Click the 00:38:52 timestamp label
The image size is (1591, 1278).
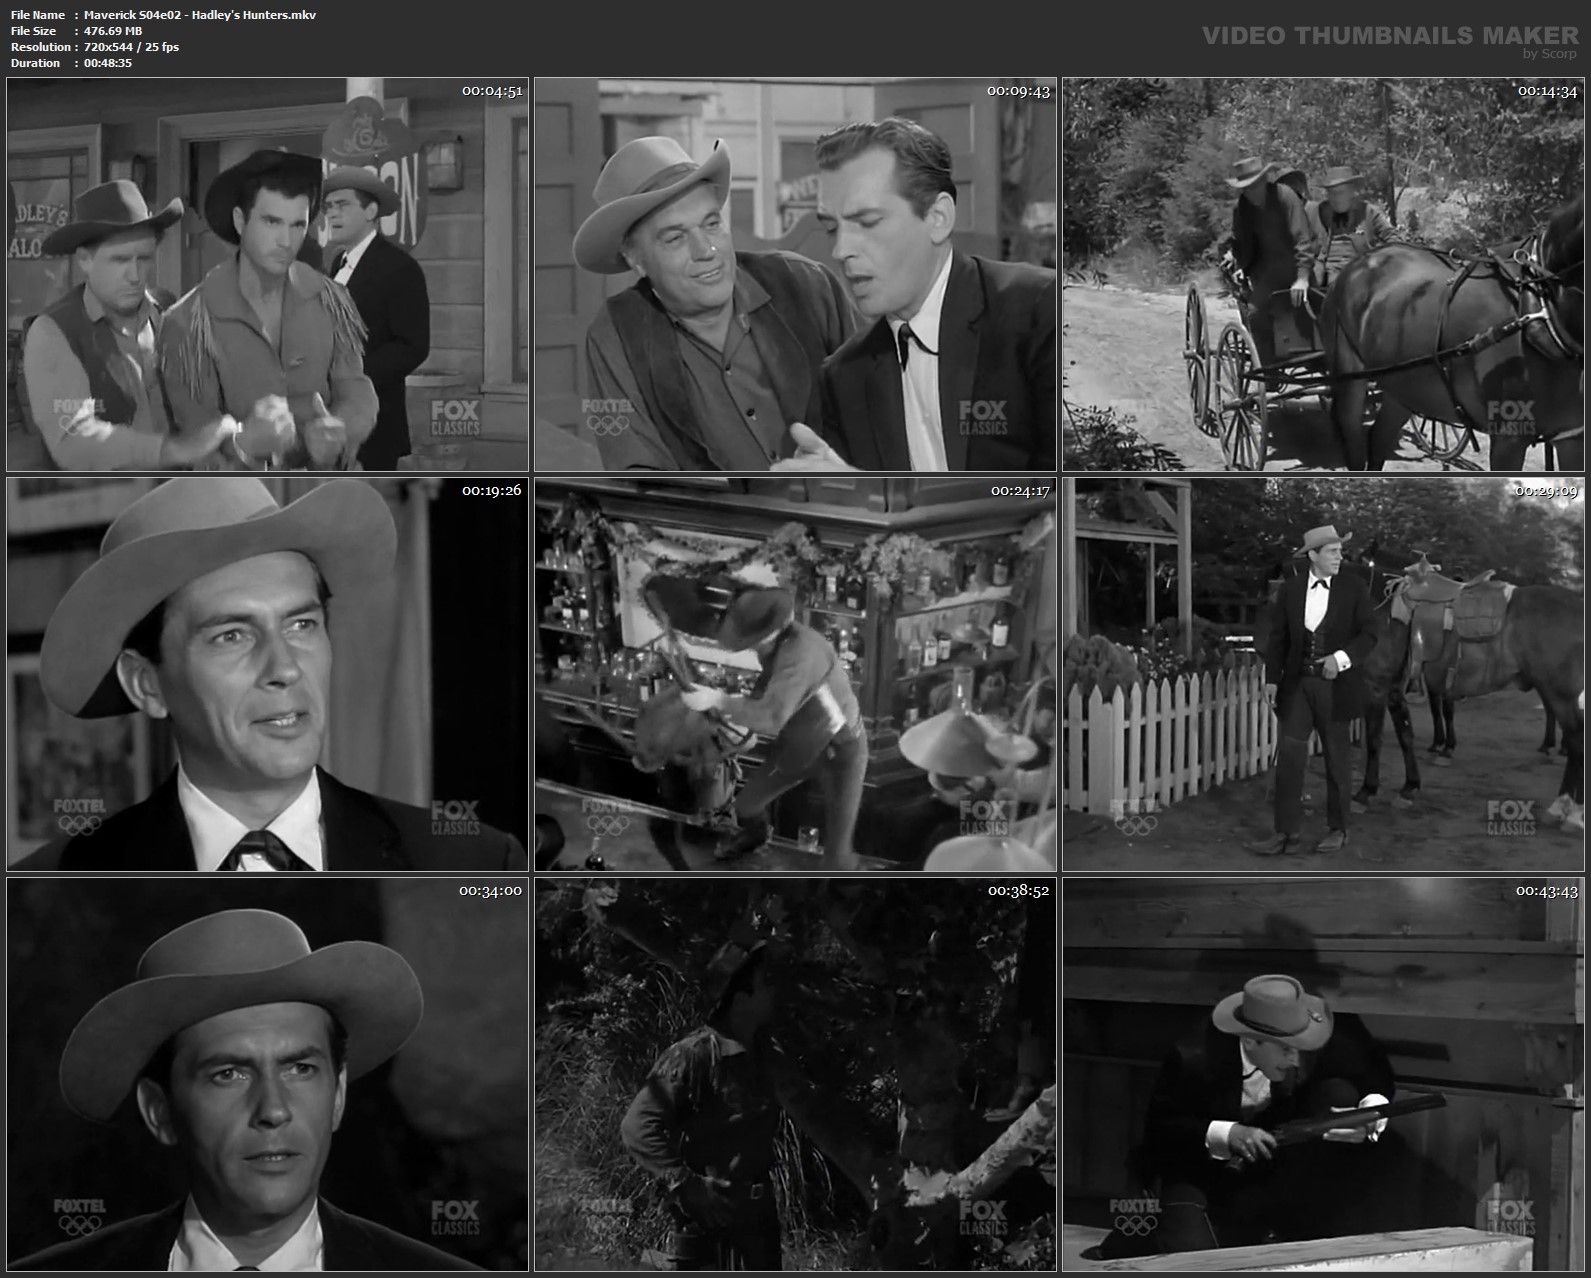(1019, 890)
